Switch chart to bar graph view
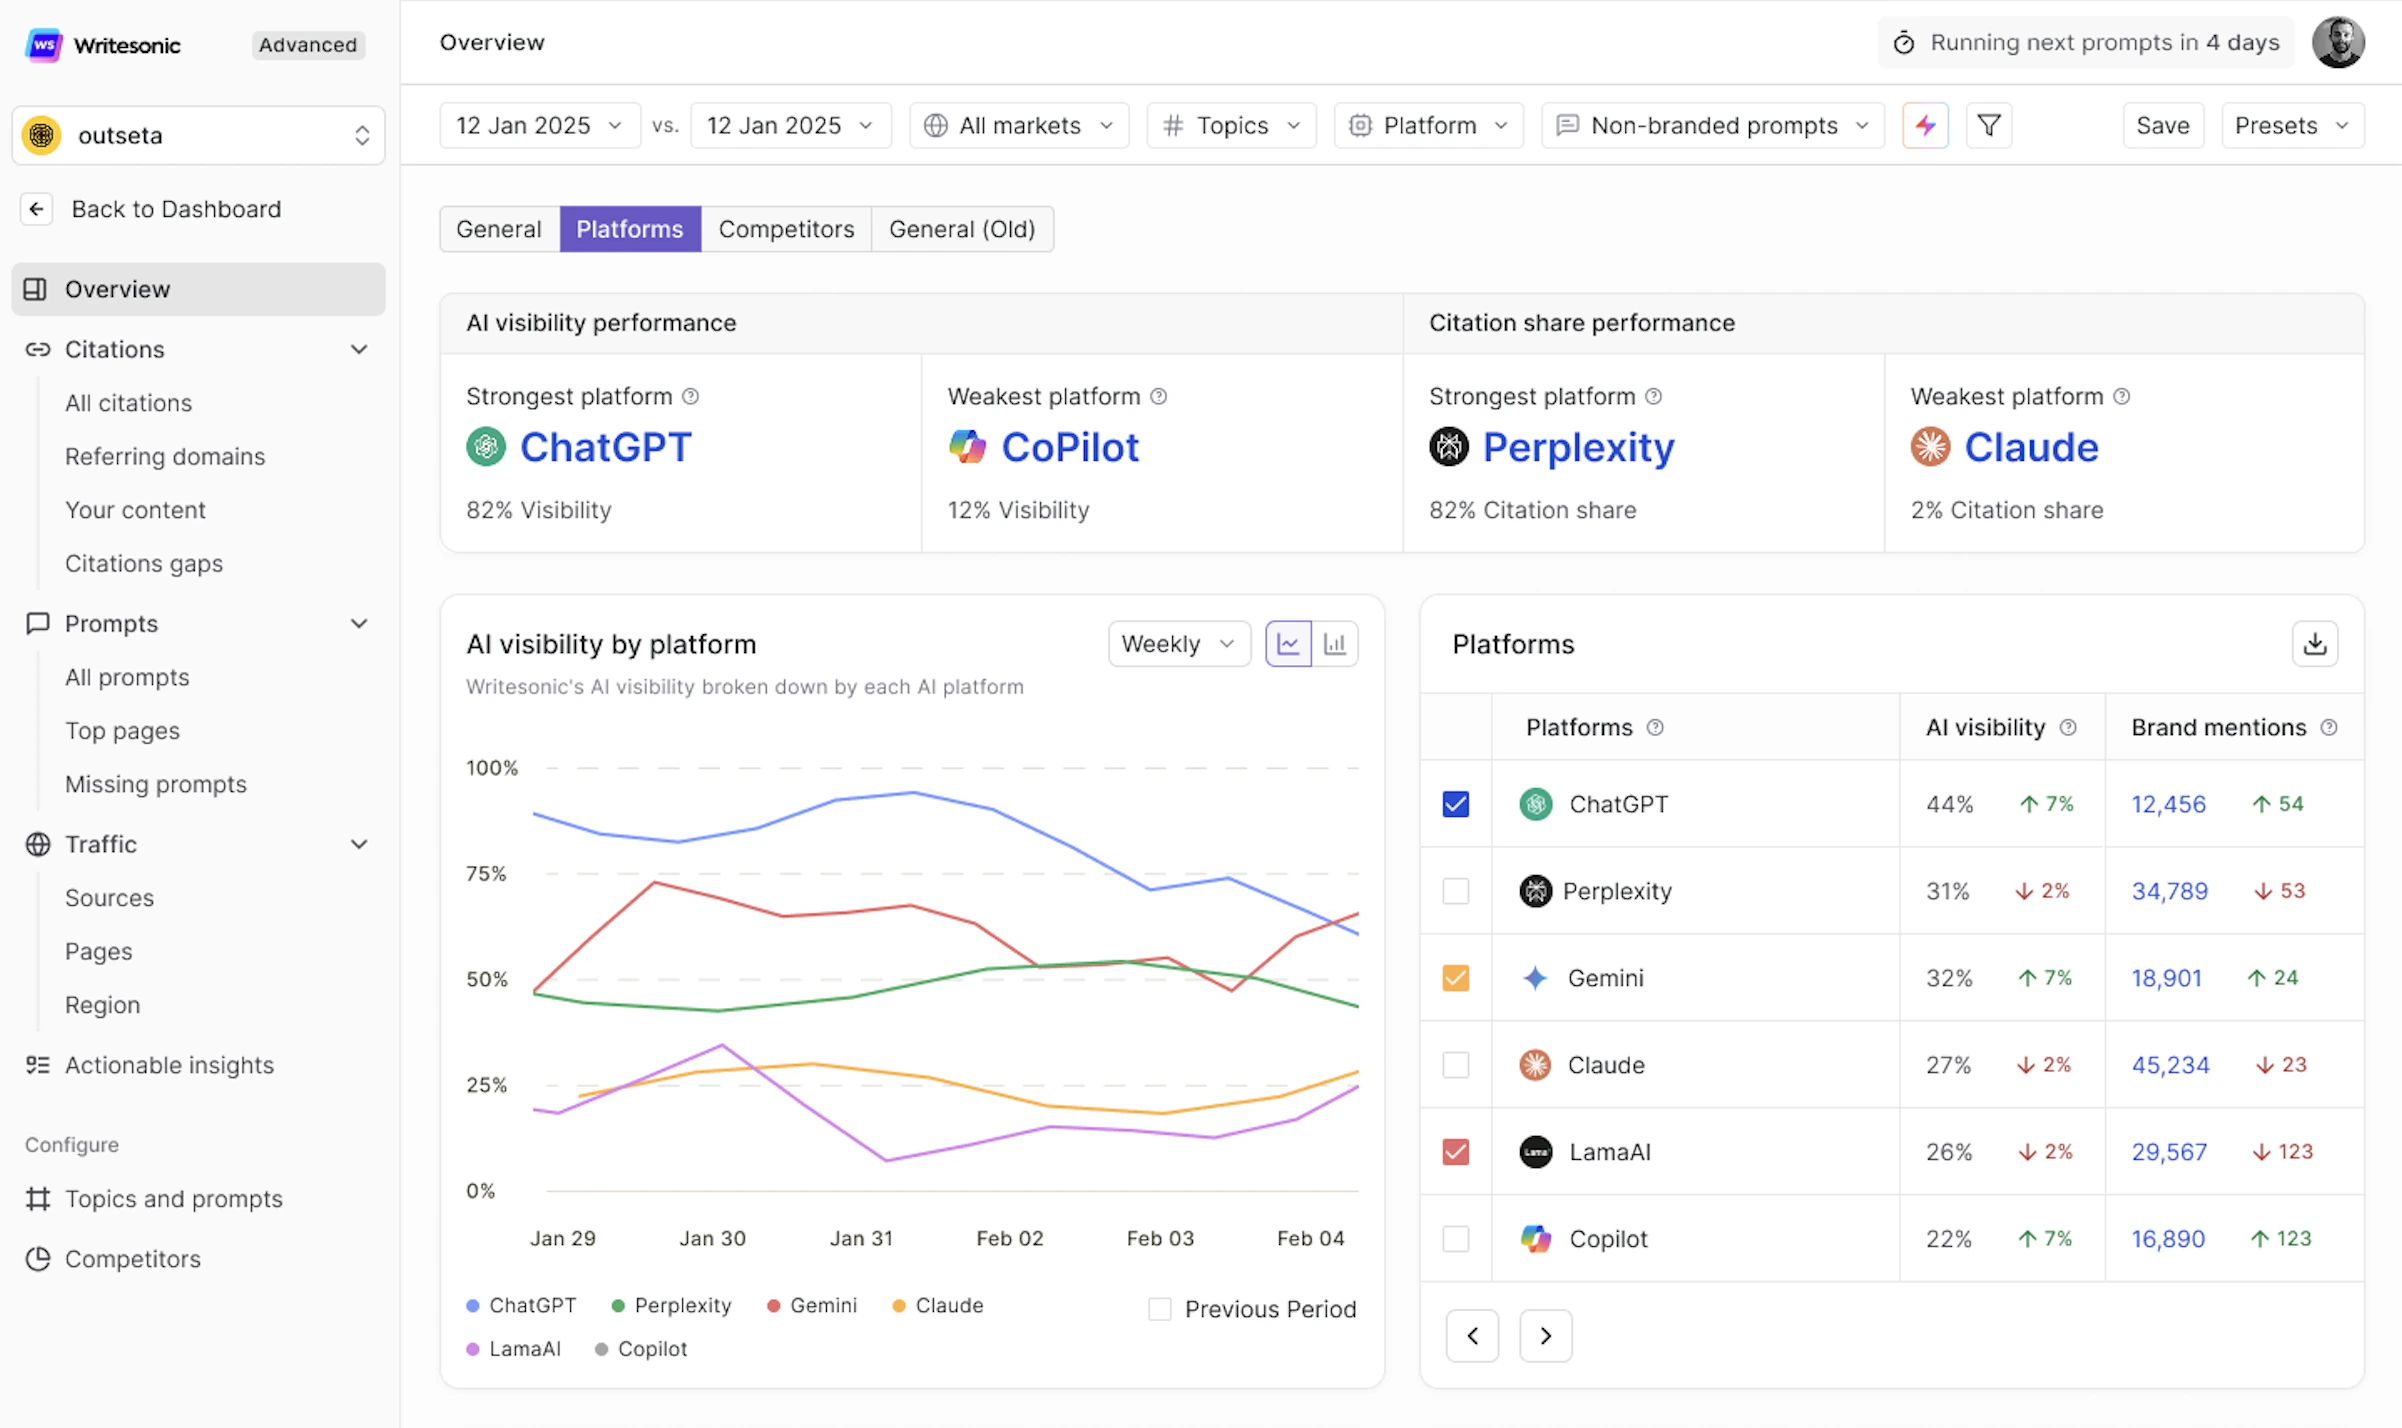 tap(1335, 644)
